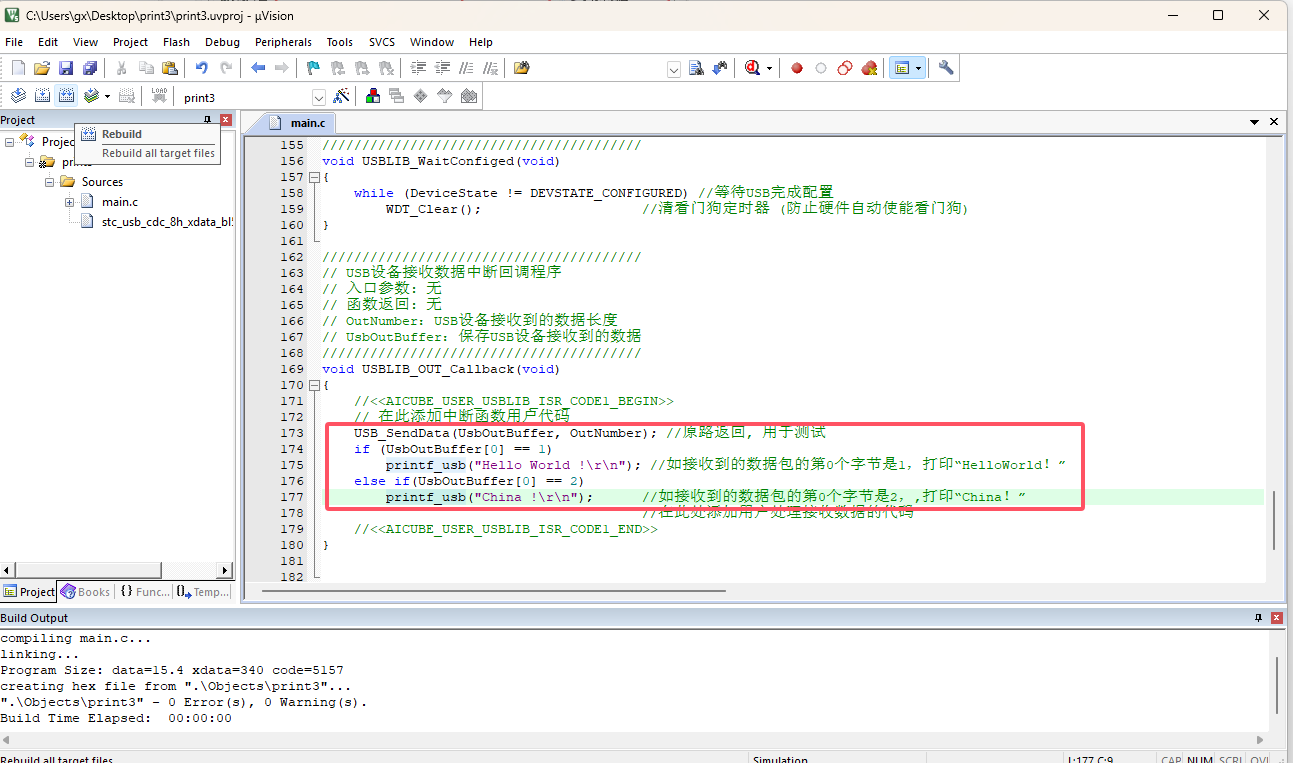Viewport: 1293px width, 763px height.
Task: Click the Undo arrow icon
Action: pos(202,68)
